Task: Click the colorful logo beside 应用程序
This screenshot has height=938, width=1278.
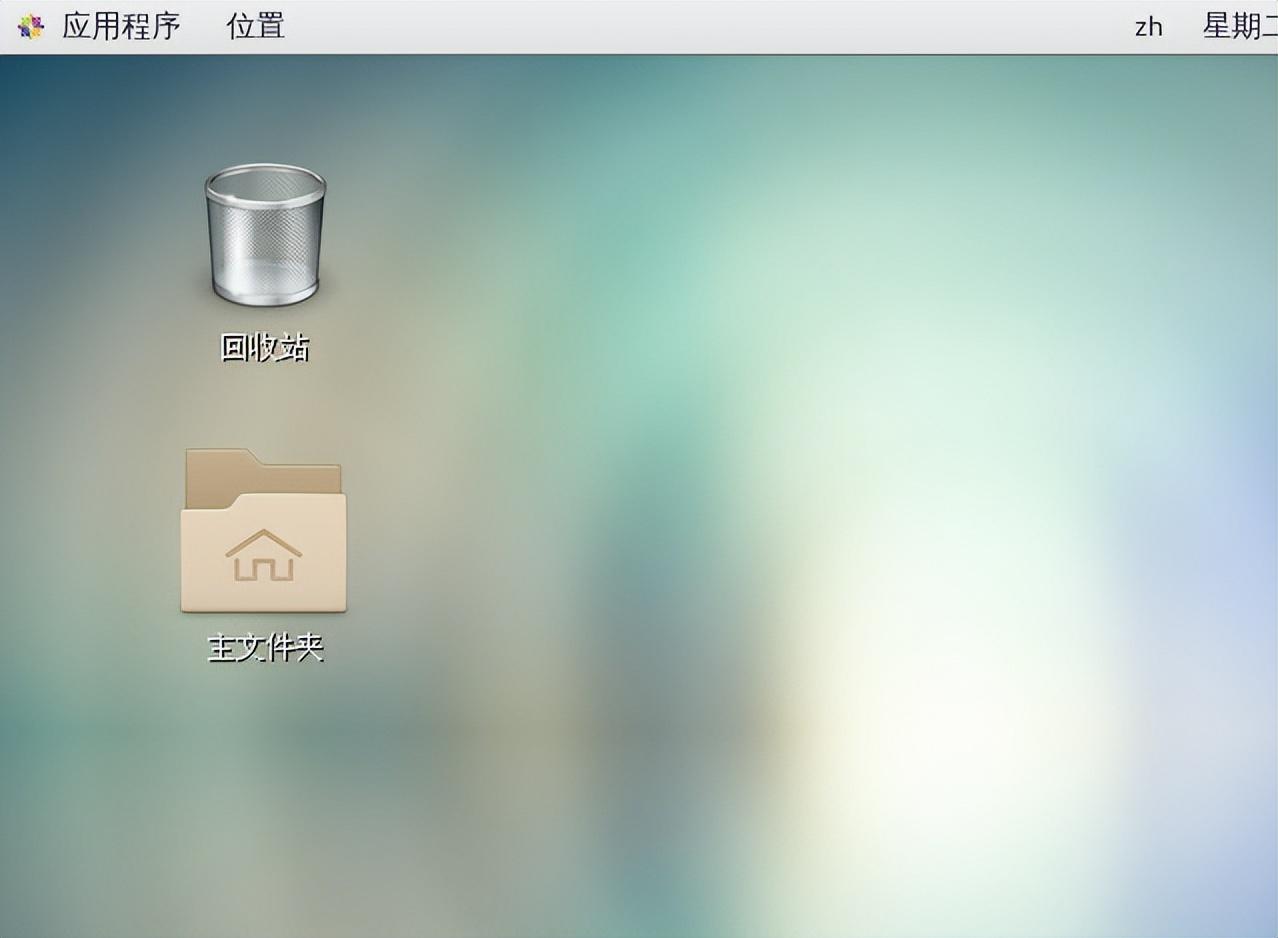Action: [31, 26]
